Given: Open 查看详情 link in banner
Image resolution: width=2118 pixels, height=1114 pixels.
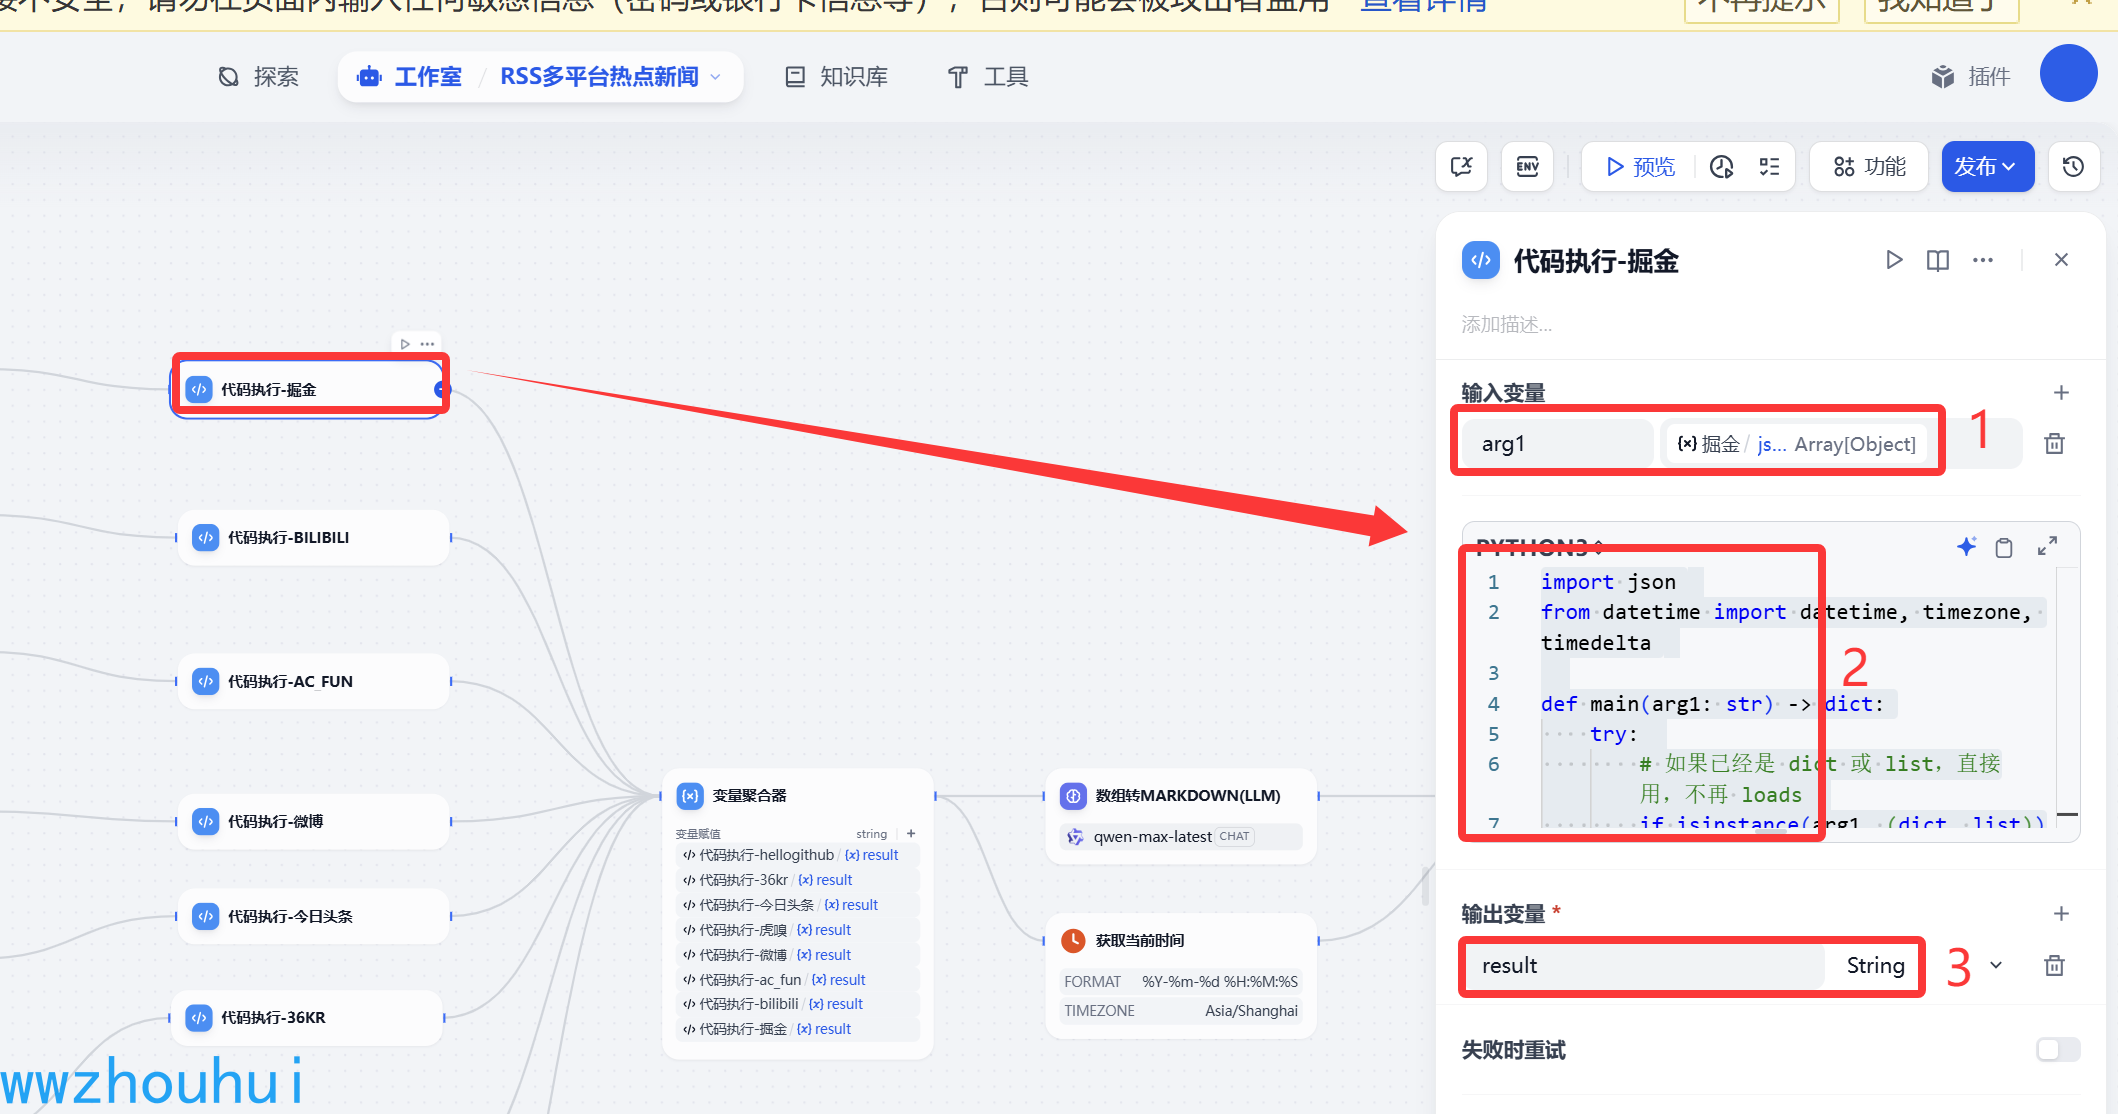Looking at the screenshot, I should pyautogui.click(x=1424, y=6).
